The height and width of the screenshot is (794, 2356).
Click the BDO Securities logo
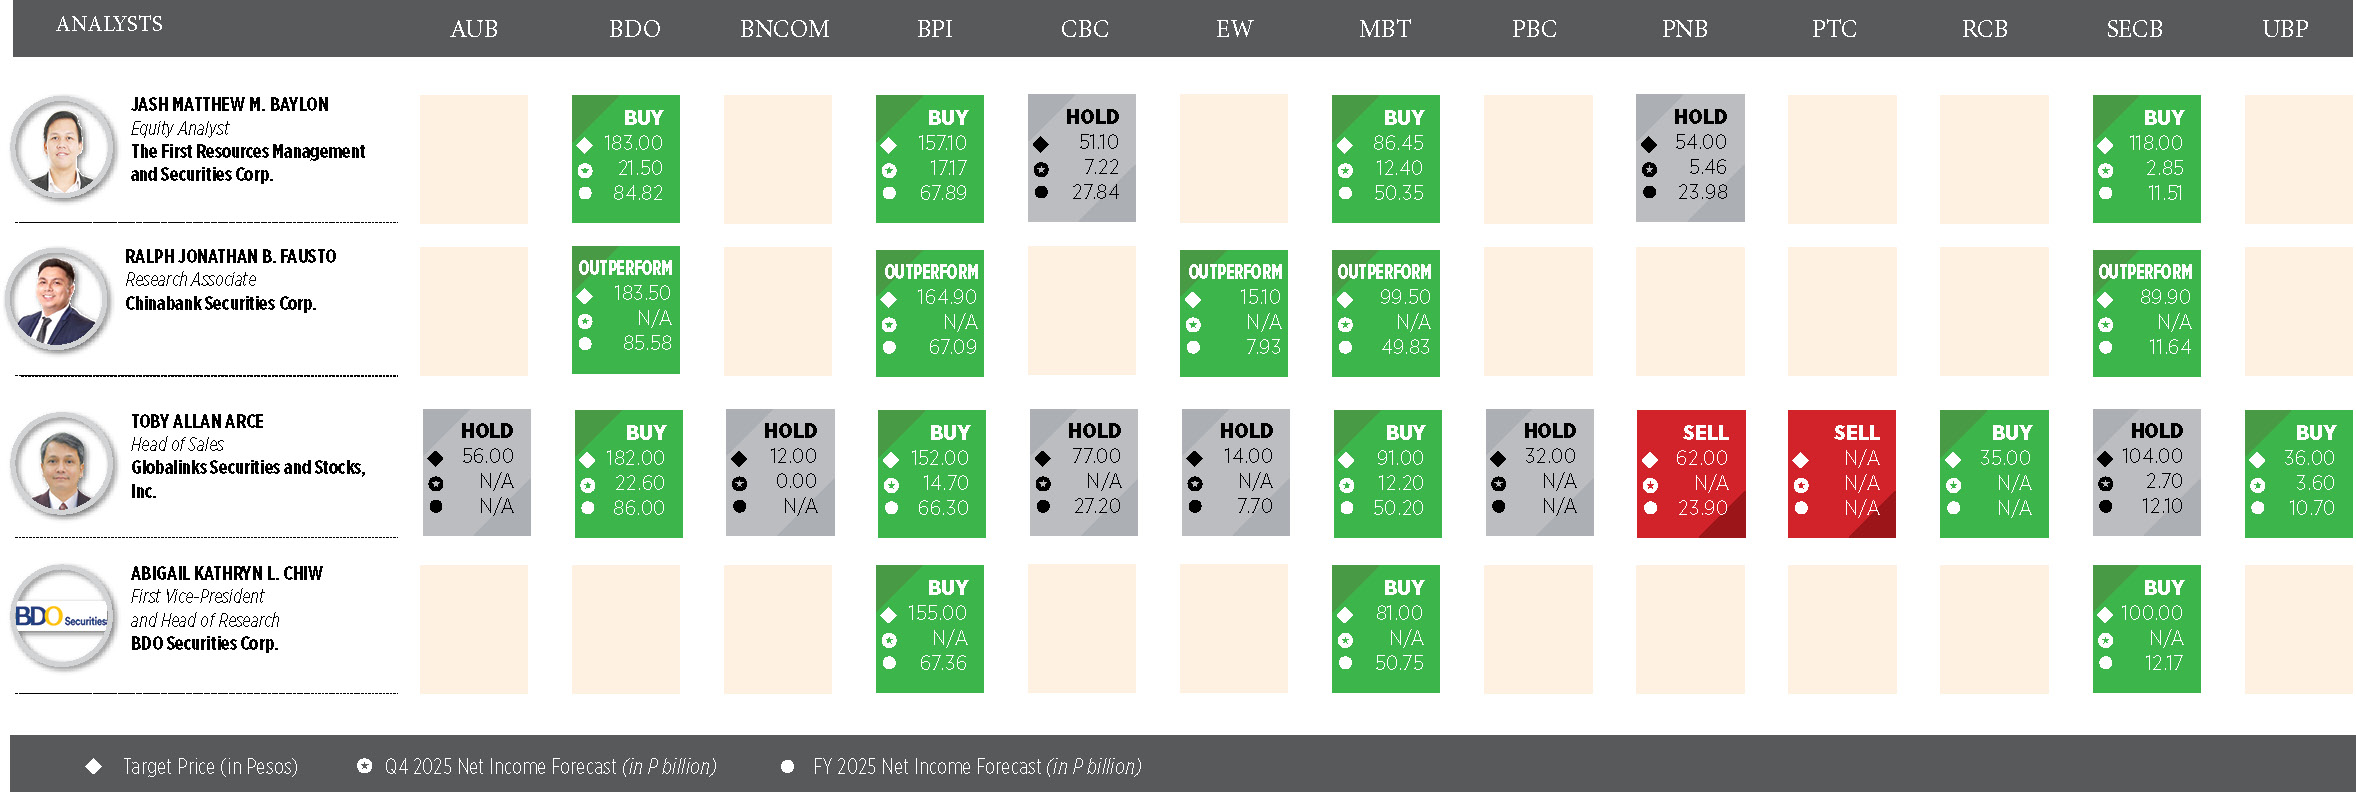tap(62, 617)
